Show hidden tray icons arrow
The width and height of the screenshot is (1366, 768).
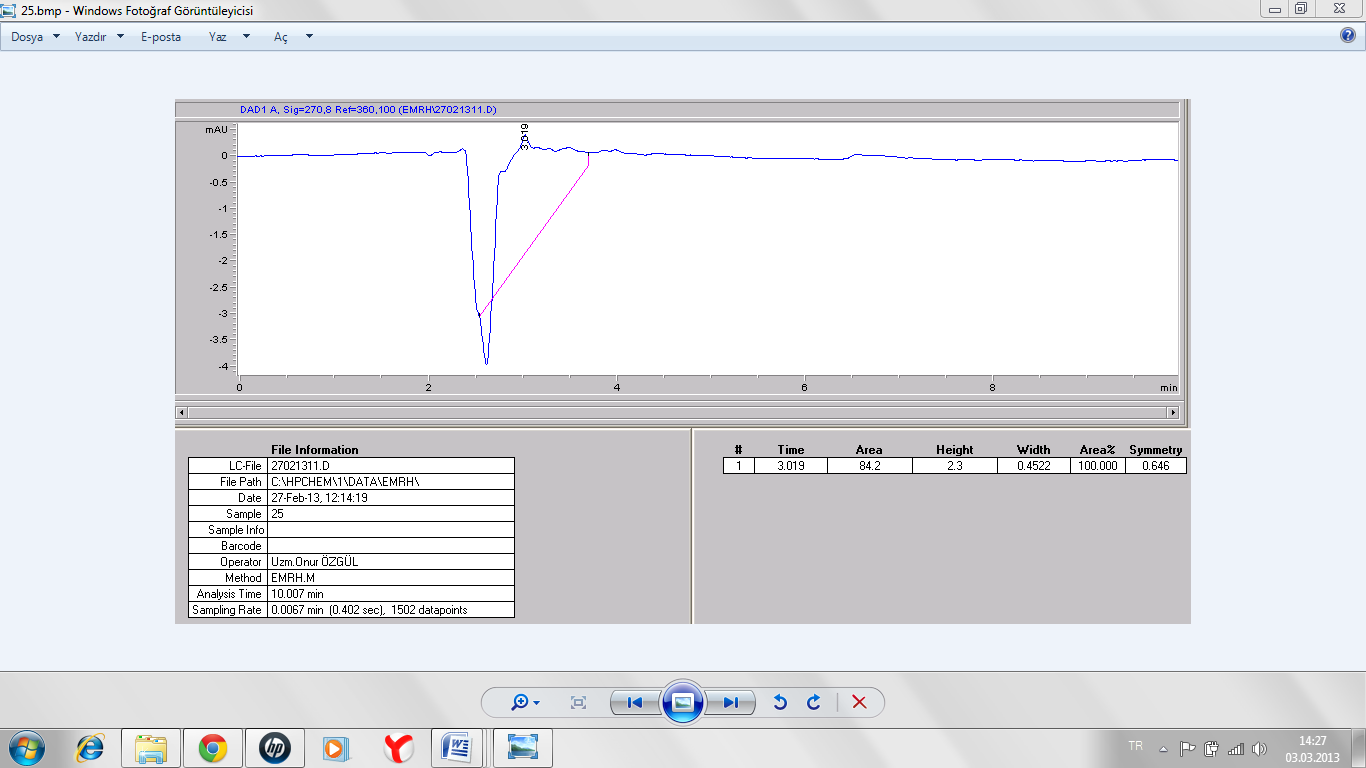tap(1163, 748)
